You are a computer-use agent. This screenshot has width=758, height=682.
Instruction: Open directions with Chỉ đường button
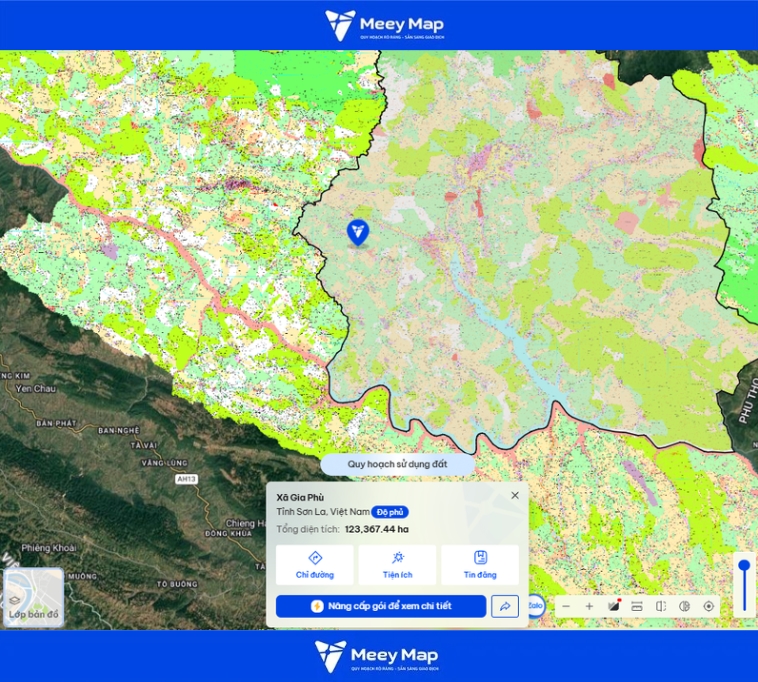coord(315,565)
